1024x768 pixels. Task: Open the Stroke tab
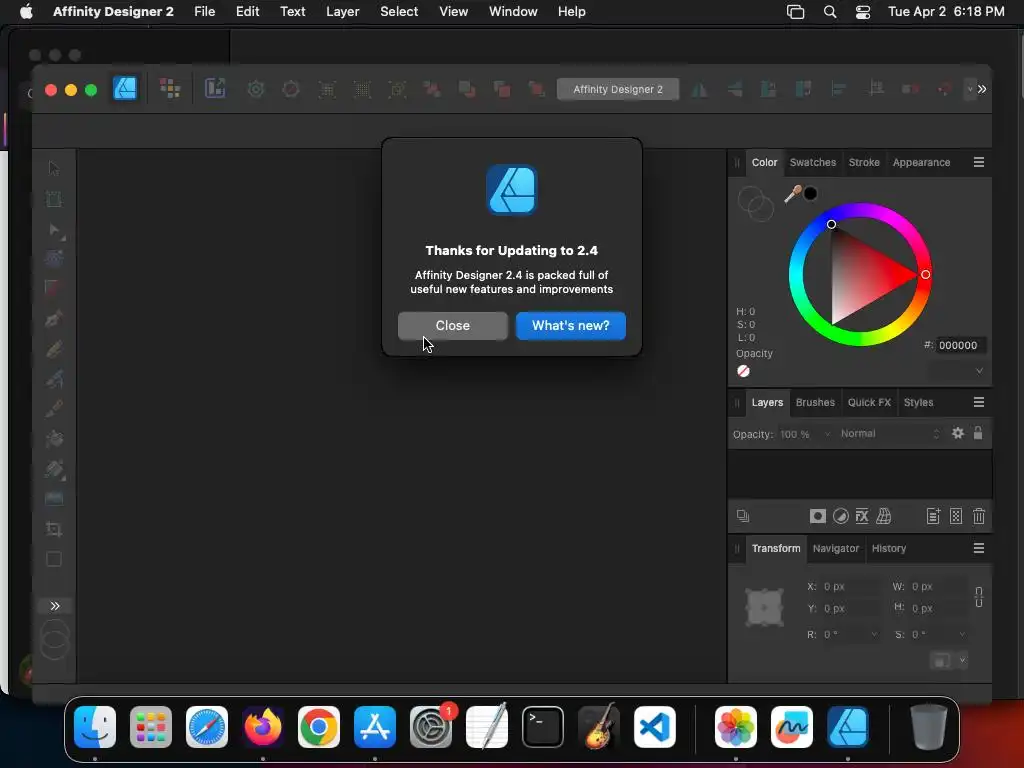(864, 162)
